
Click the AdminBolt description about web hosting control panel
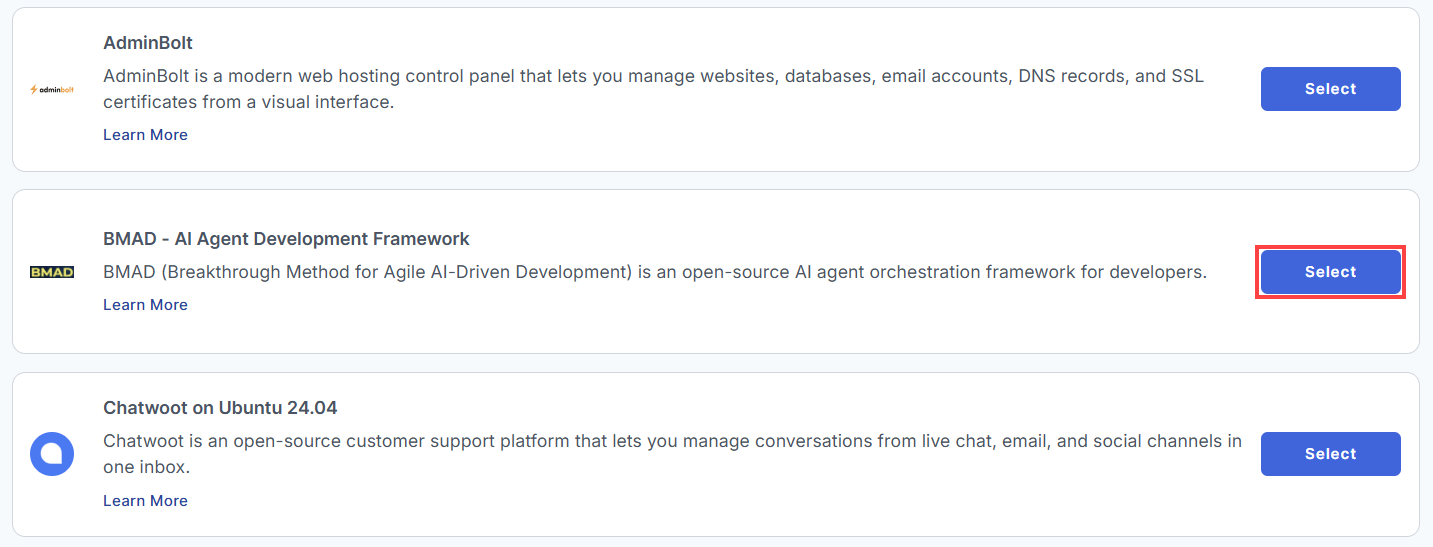(x=653, y=89)
